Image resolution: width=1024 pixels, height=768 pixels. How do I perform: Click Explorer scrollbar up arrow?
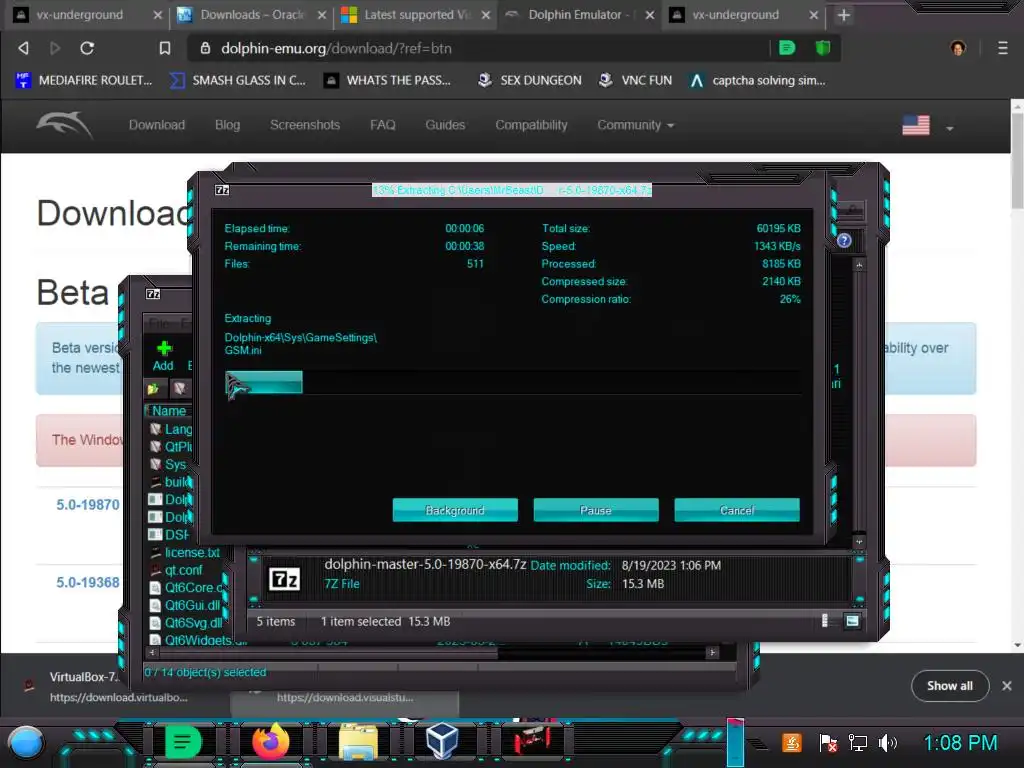click(x=859, y=265)
